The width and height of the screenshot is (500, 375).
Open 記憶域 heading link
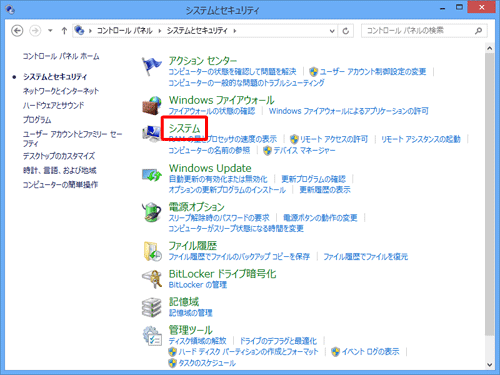[x=184, y=302]
